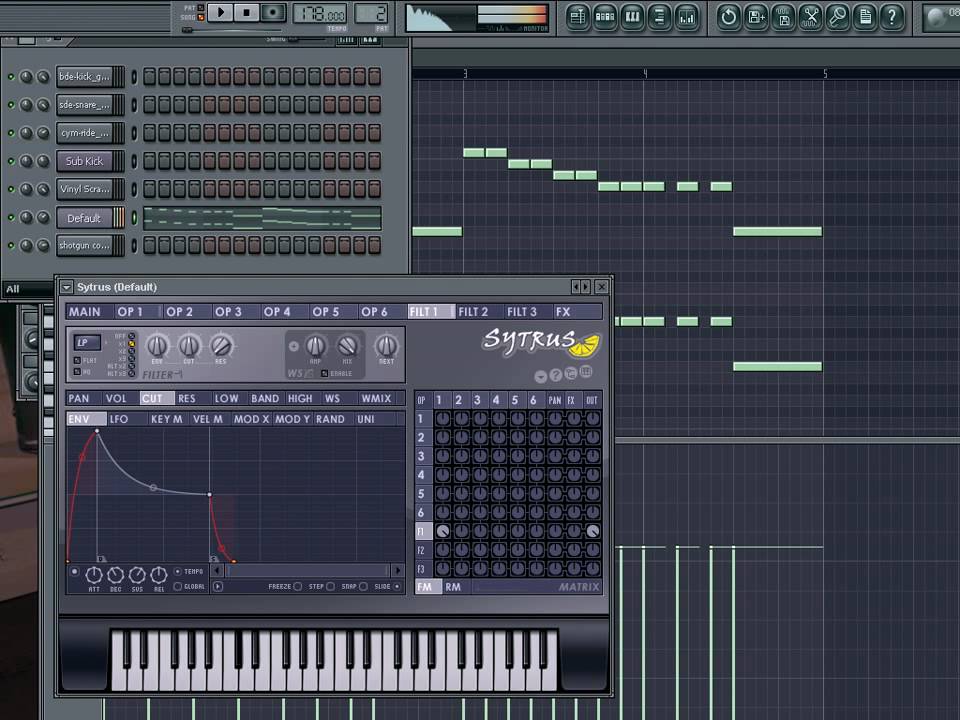Open the audio editor scissors icon

811,17
